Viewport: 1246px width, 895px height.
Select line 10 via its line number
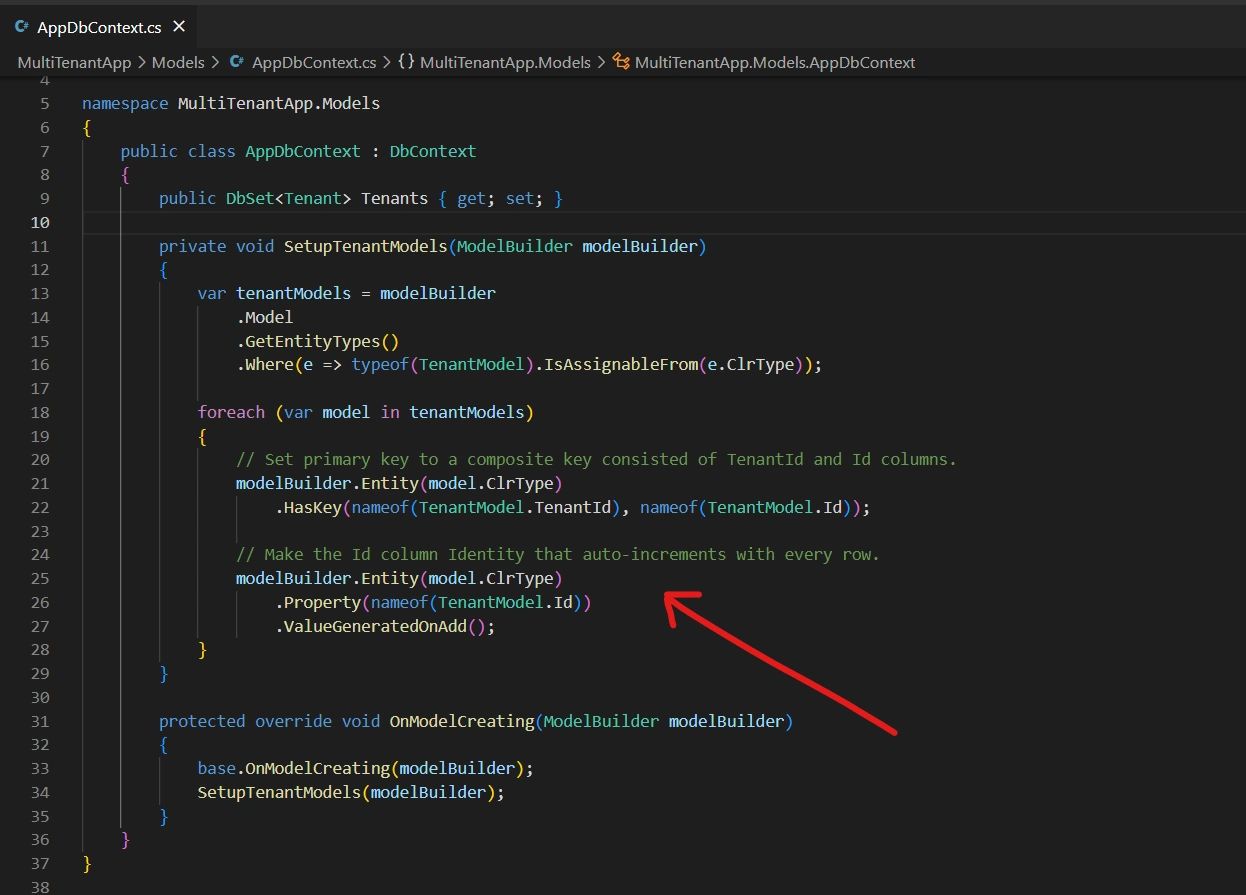click(x=40, y=222)
